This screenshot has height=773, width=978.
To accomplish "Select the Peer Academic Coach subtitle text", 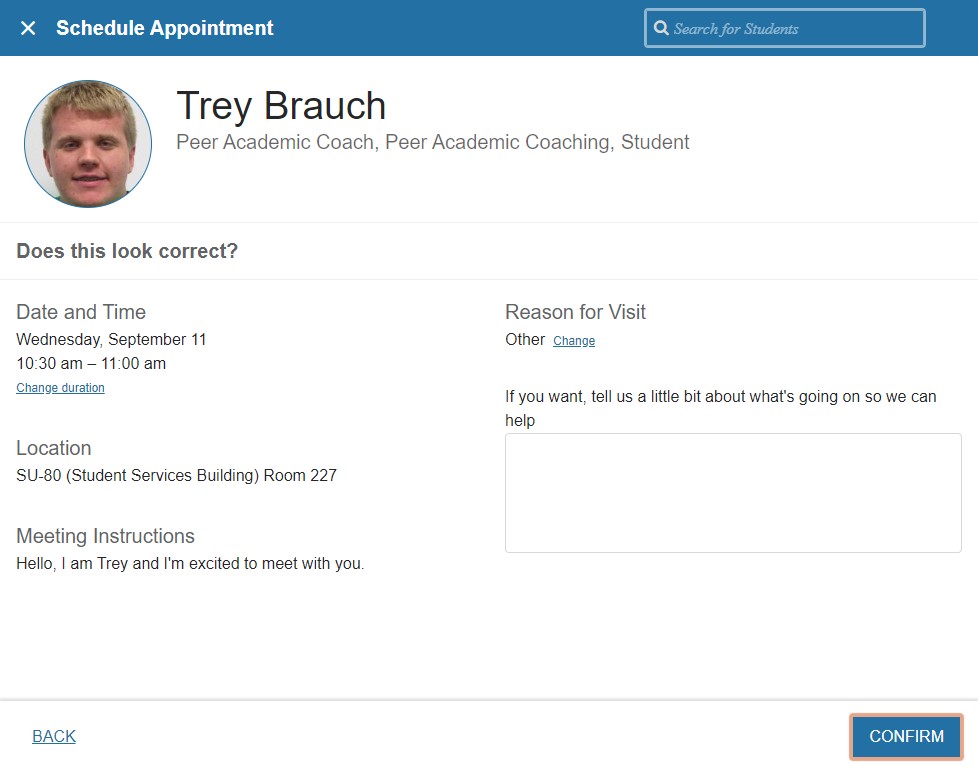I will tap(432, 142).
